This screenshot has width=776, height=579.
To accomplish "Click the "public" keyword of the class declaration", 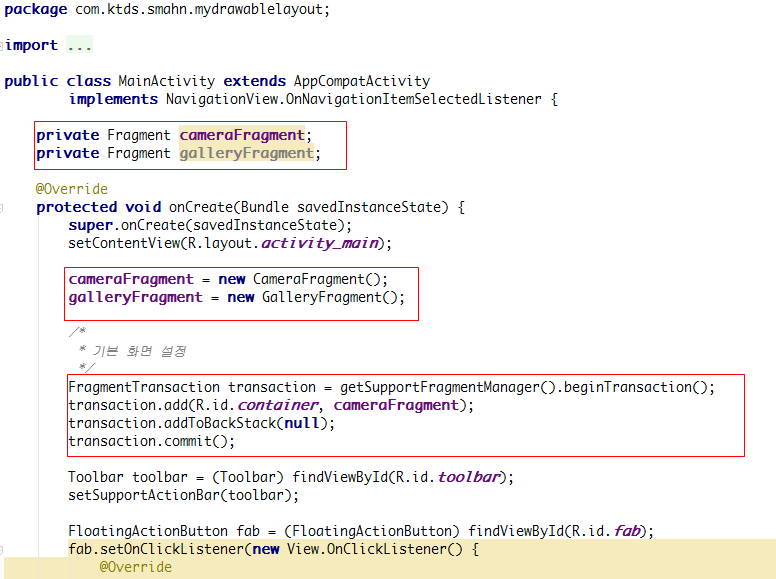I will [x=31, y=81].
